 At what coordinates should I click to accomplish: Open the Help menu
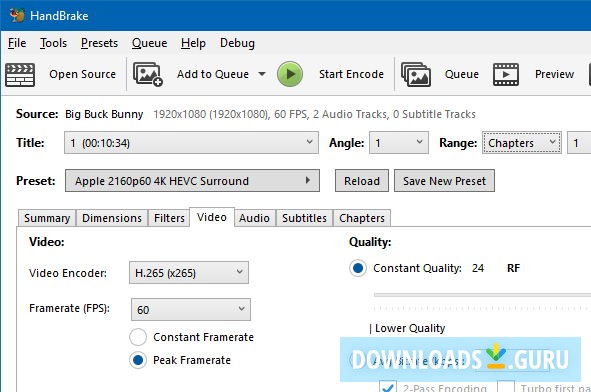click(x=193, y=43)
